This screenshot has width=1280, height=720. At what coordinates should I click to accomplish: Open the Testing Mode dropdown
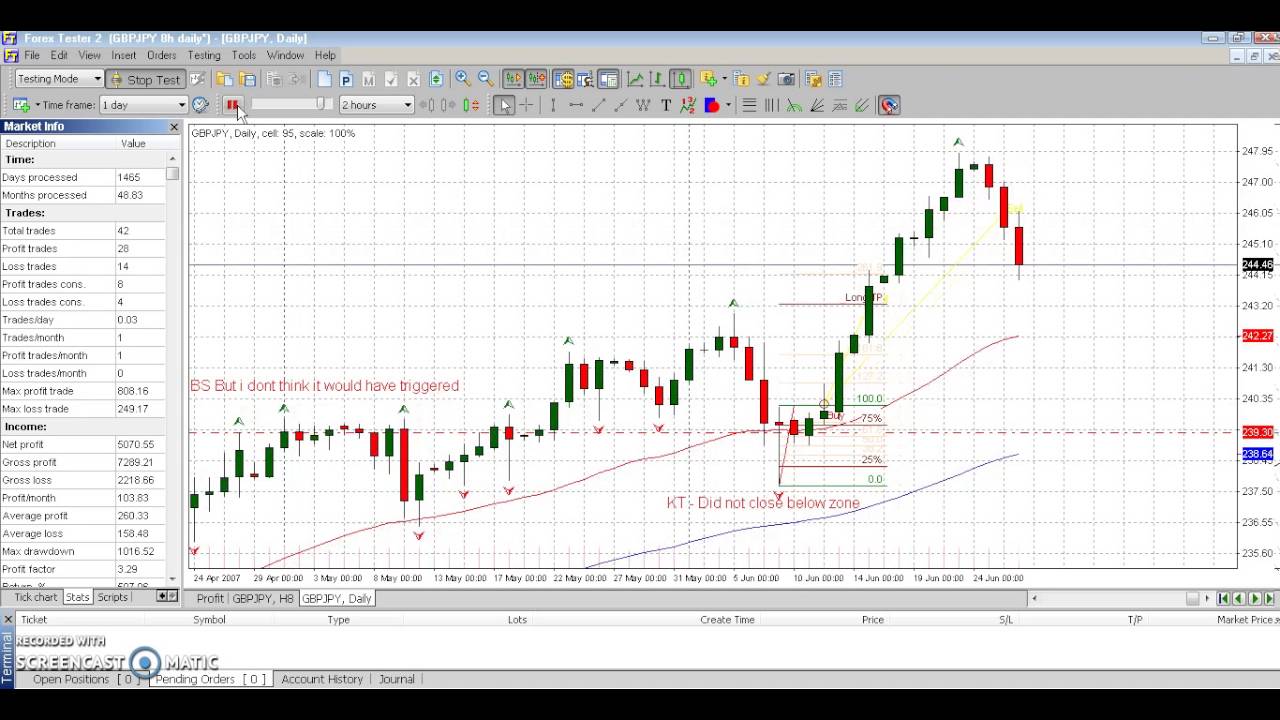click(x=59, y=79)
